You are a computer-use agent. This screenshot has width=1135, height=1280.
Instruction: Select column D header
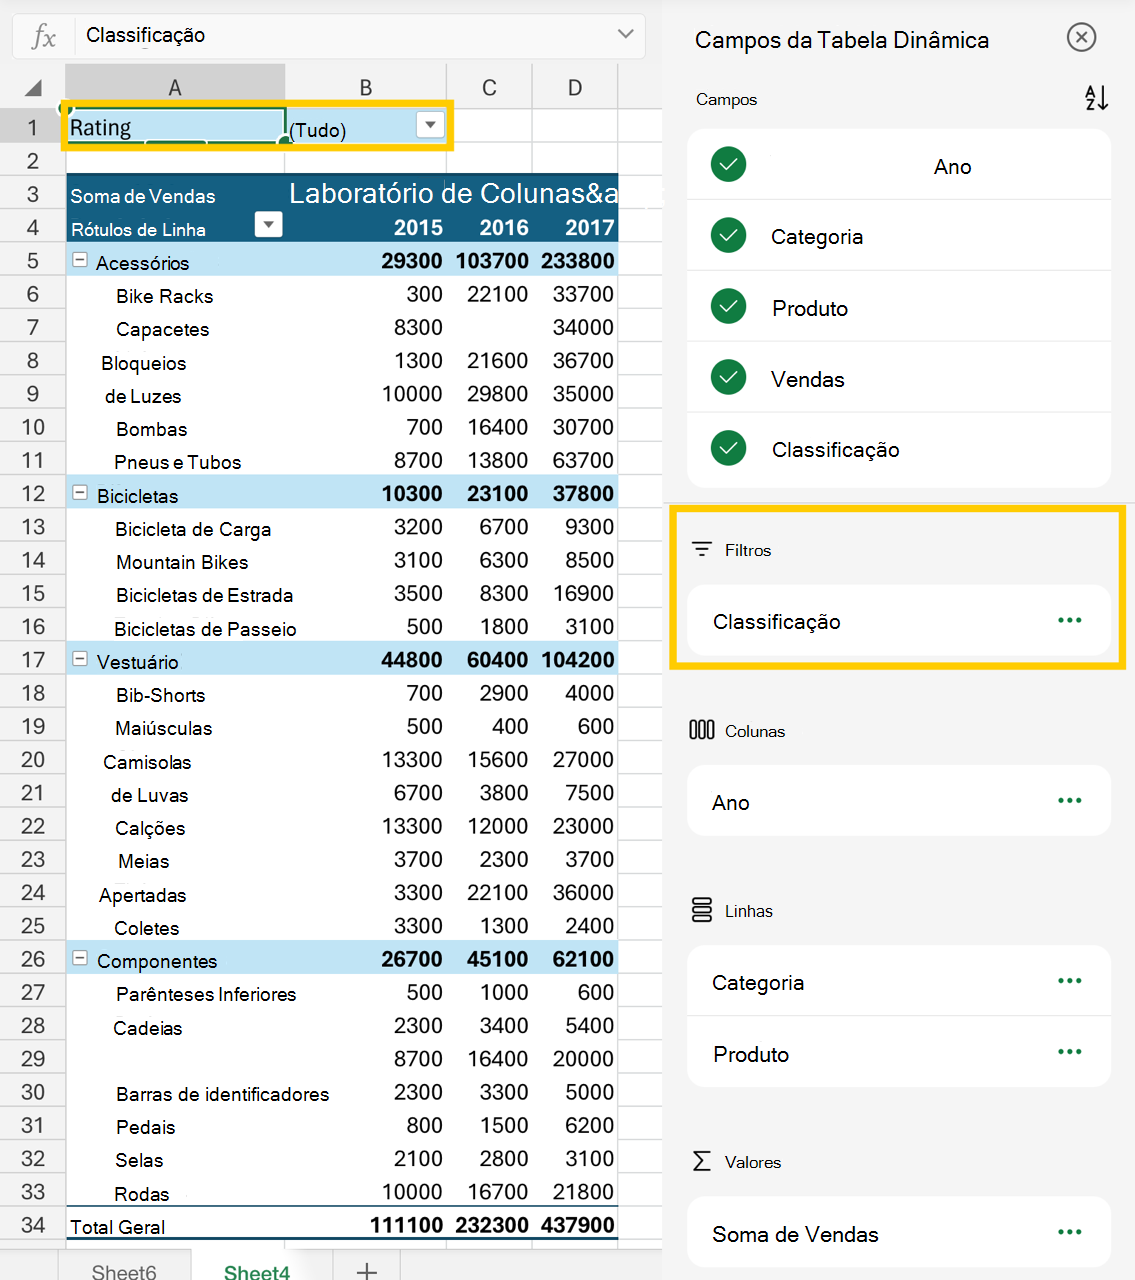coord(575,88)
